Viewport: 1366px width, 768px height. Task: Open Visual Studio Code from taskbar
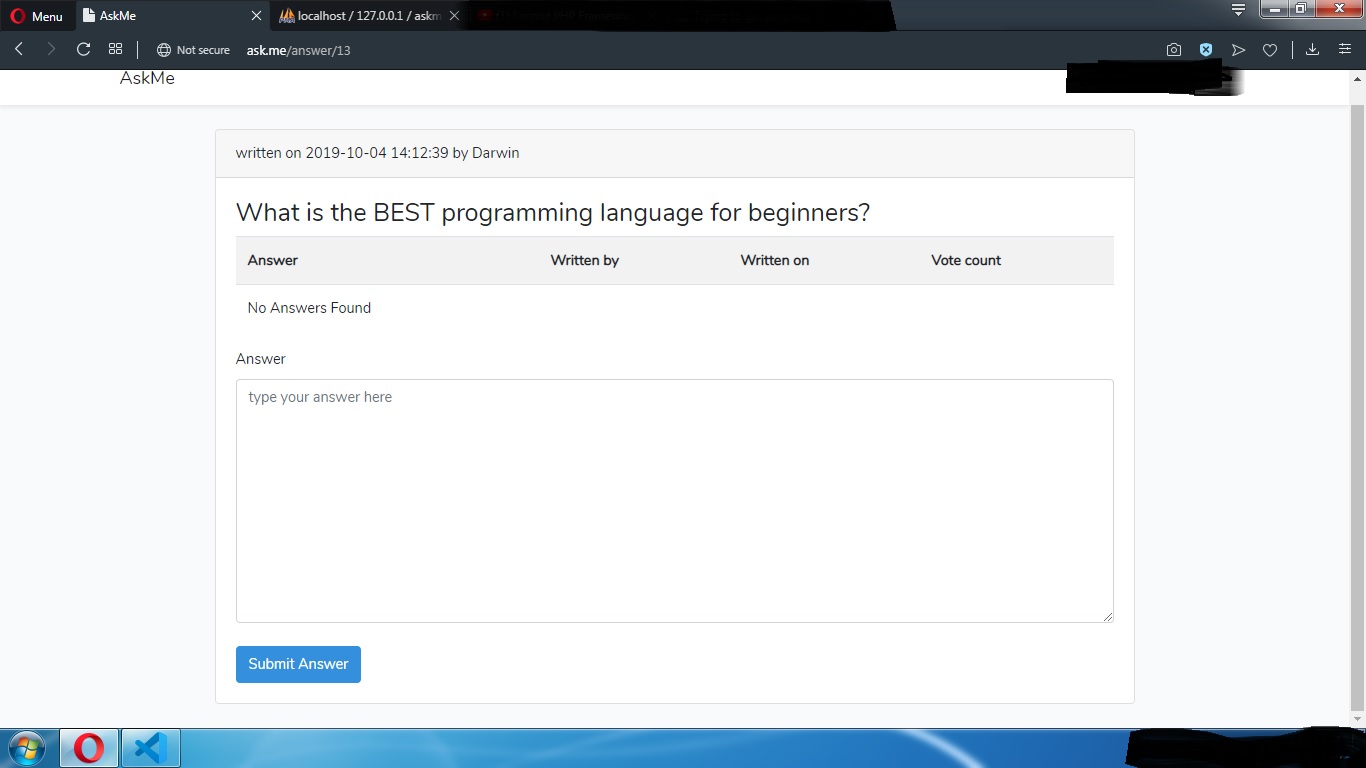pos(150,748)
